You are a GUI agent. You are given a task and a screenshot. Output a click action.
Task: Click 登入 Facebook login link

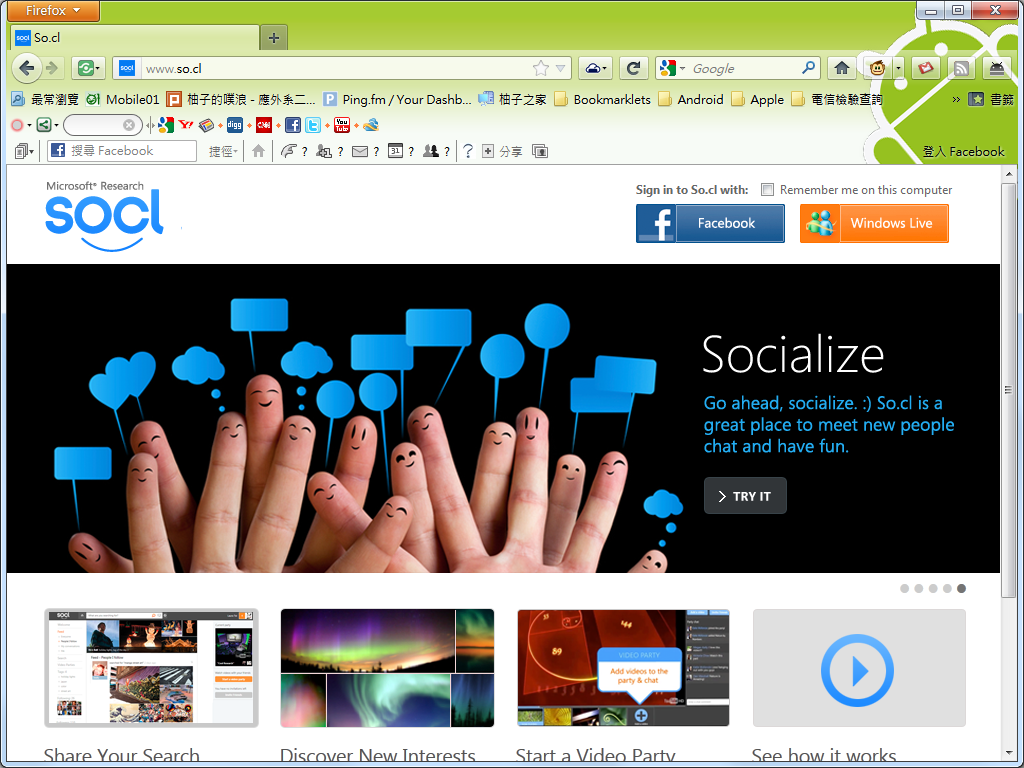[963, 152]
